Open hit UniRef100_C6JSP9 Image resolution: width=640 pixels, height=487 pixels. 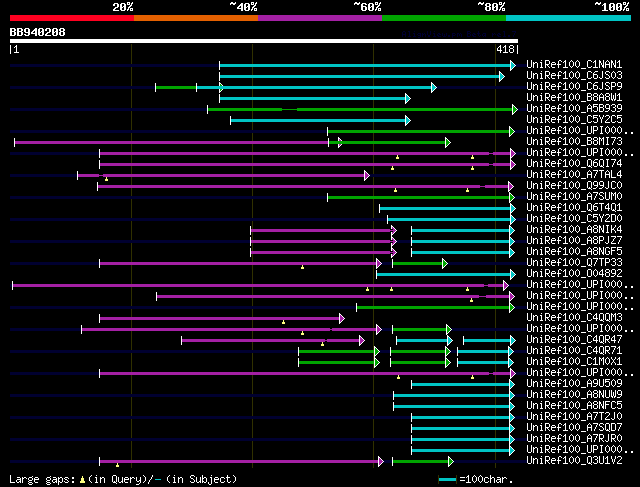pyautogui.click(x=574, y=87)
